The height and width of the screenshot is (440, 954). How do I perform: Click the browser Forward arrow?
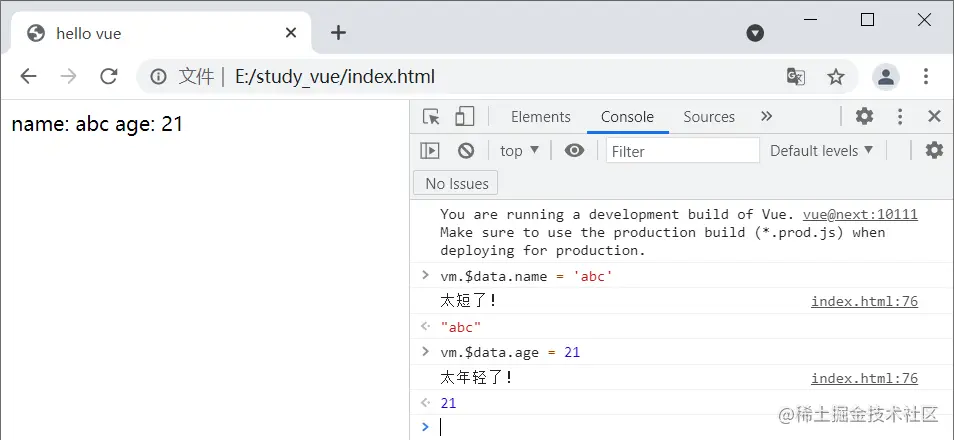pyautogui.click(x=68, y=76)
